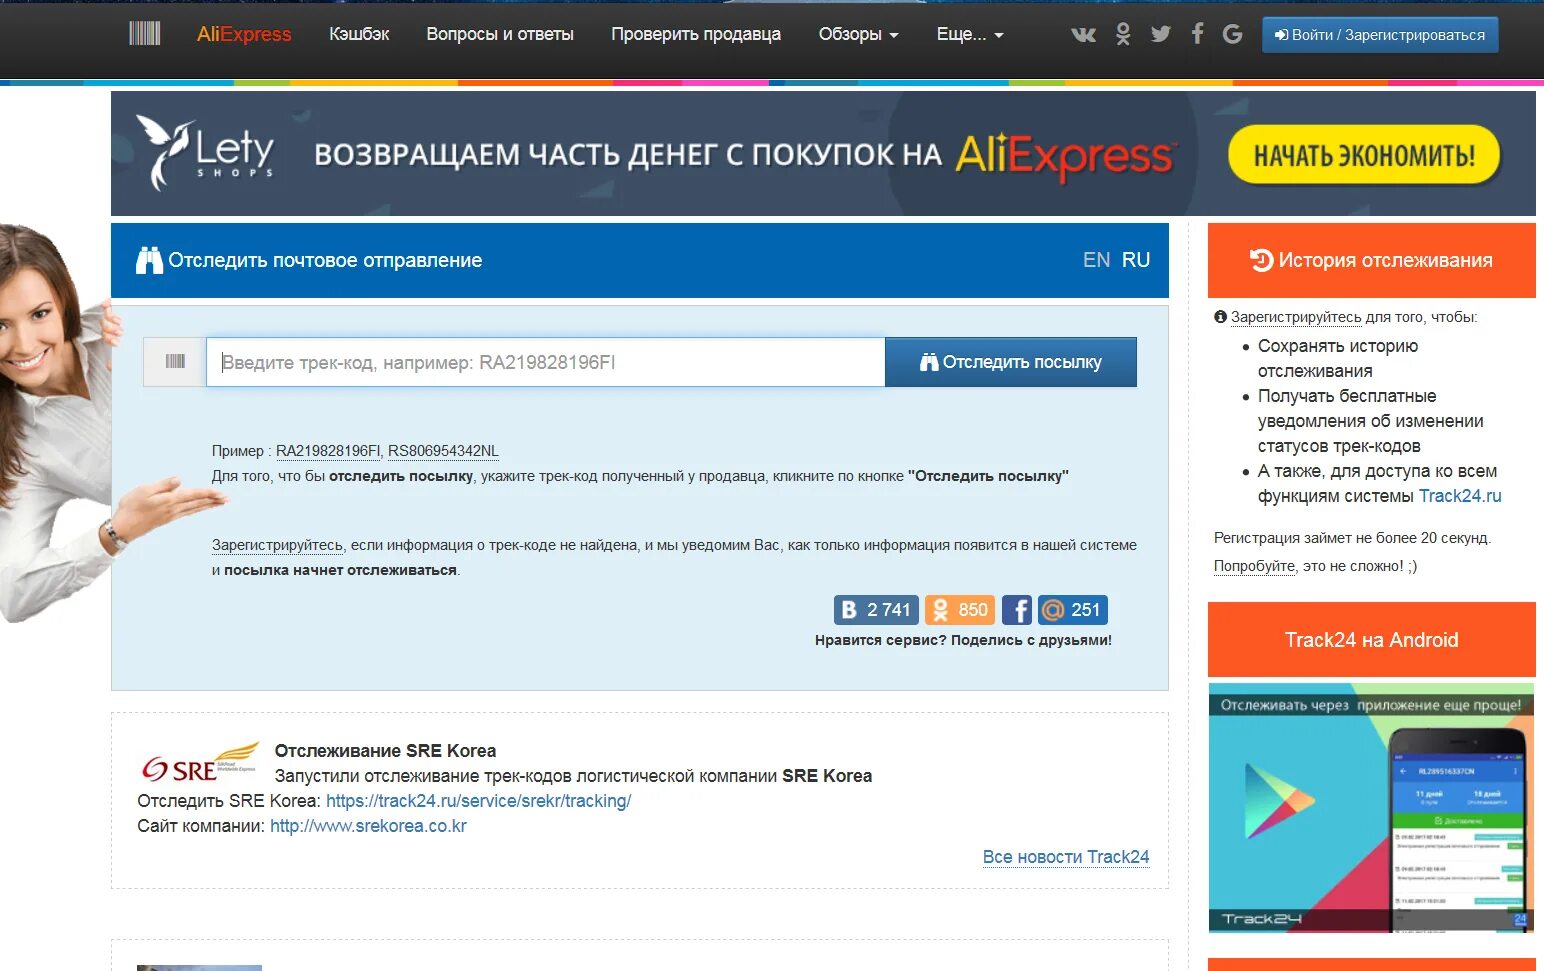Open История отслеживания panel header
Viewport: 1544px width, 971px height.
click(x=1372, y=260)
